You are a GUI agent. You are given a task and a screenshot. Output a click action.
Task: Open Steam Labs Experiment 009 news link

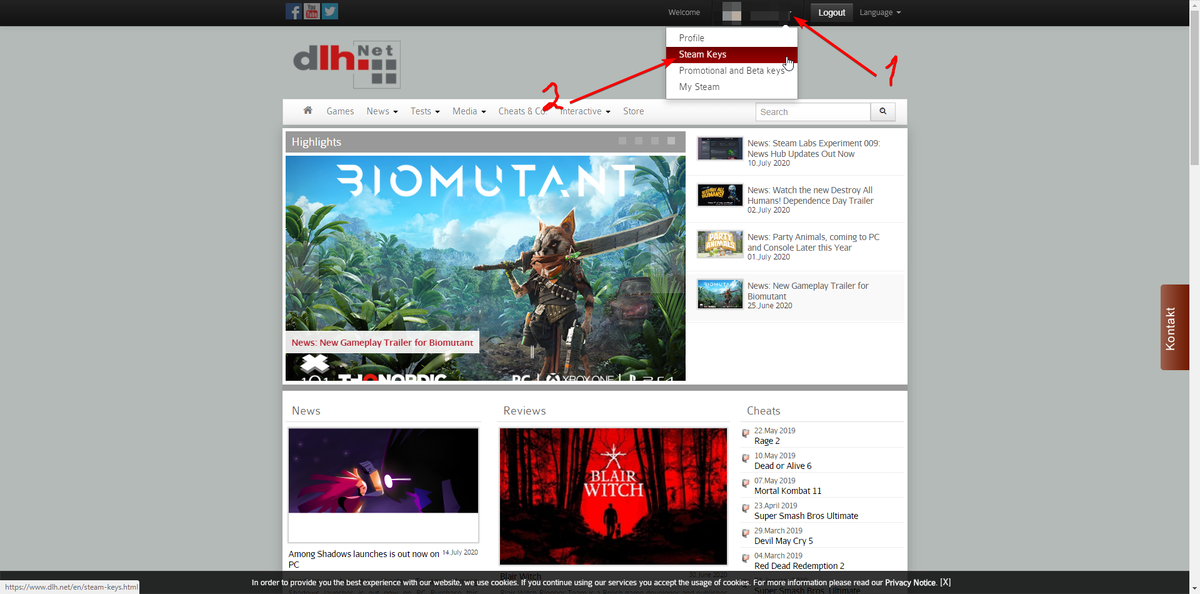[x=813, y=148]
